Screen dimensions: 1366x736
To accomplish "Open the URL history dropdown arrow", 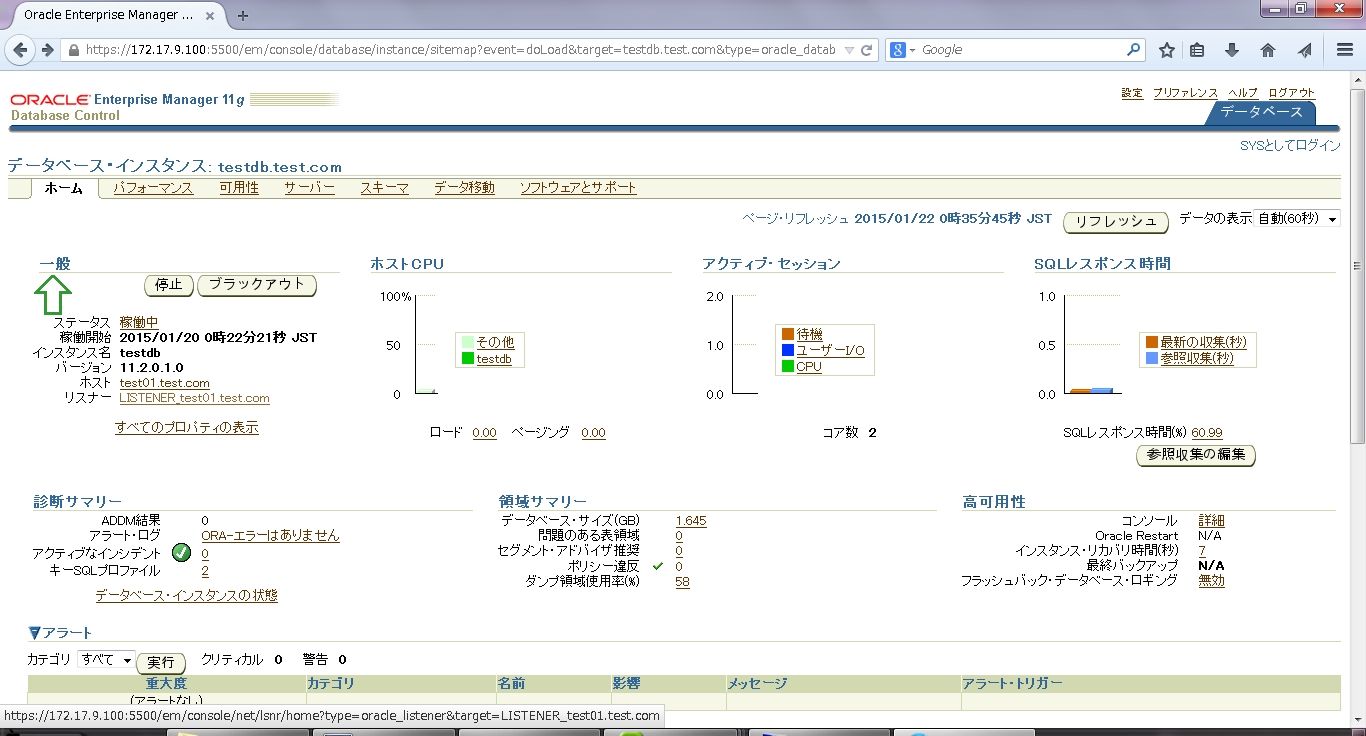I will [849, 50].
